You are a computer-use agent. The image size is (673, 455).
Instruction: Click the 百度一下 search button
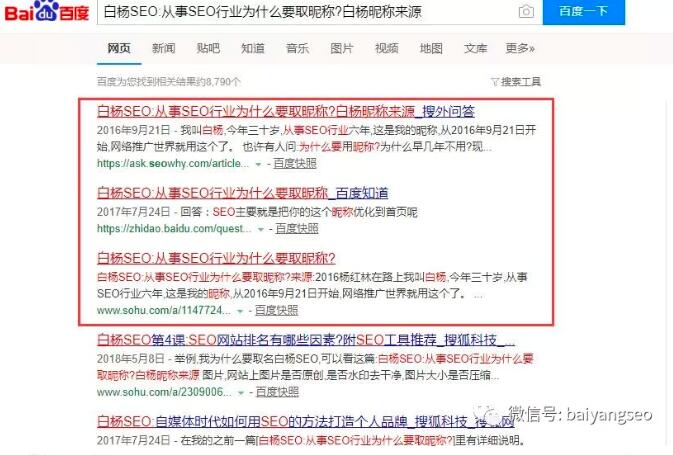[x=583, y=12]
